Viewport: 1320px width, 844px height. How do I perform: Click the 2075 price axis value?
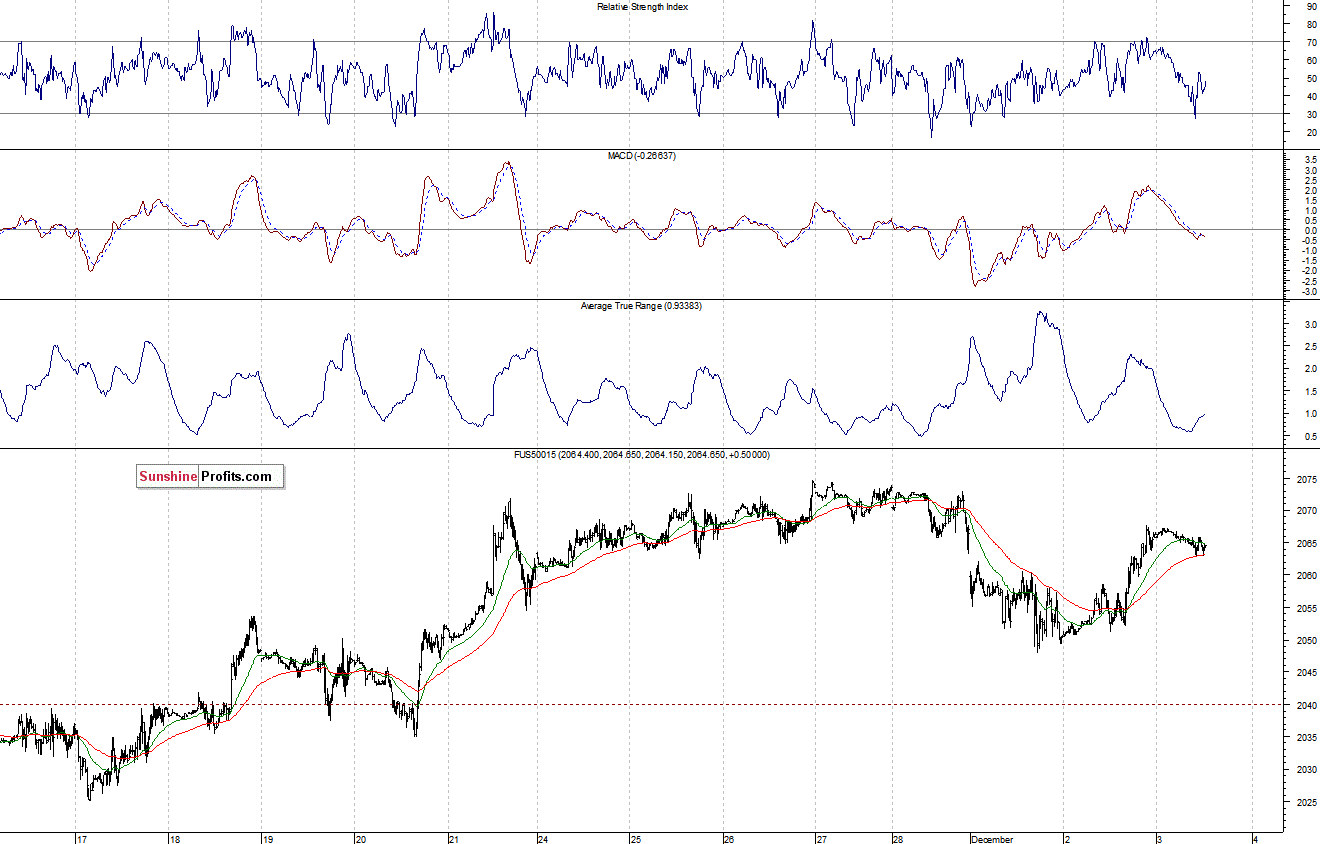click(1307, 479)
